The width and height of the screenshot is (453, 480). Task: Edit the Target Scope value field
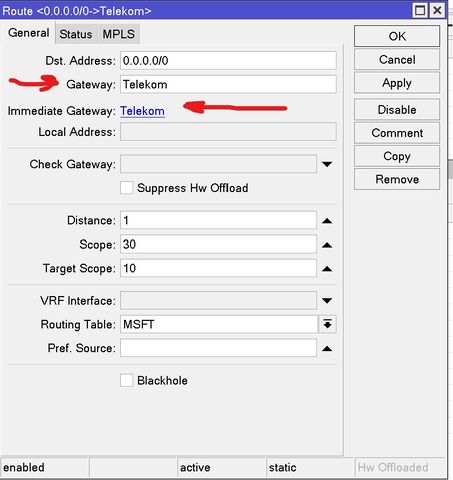218,268
